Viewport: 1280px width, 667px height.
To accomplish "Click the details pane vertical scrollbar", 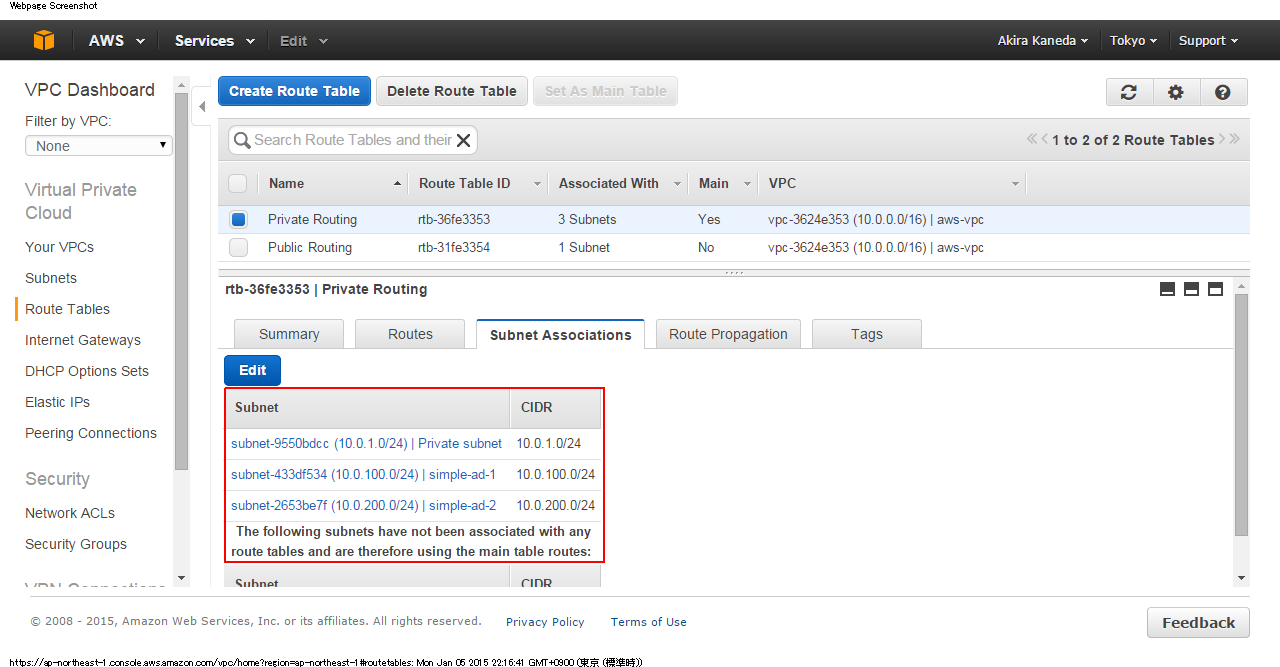I will coord(1241,415).
